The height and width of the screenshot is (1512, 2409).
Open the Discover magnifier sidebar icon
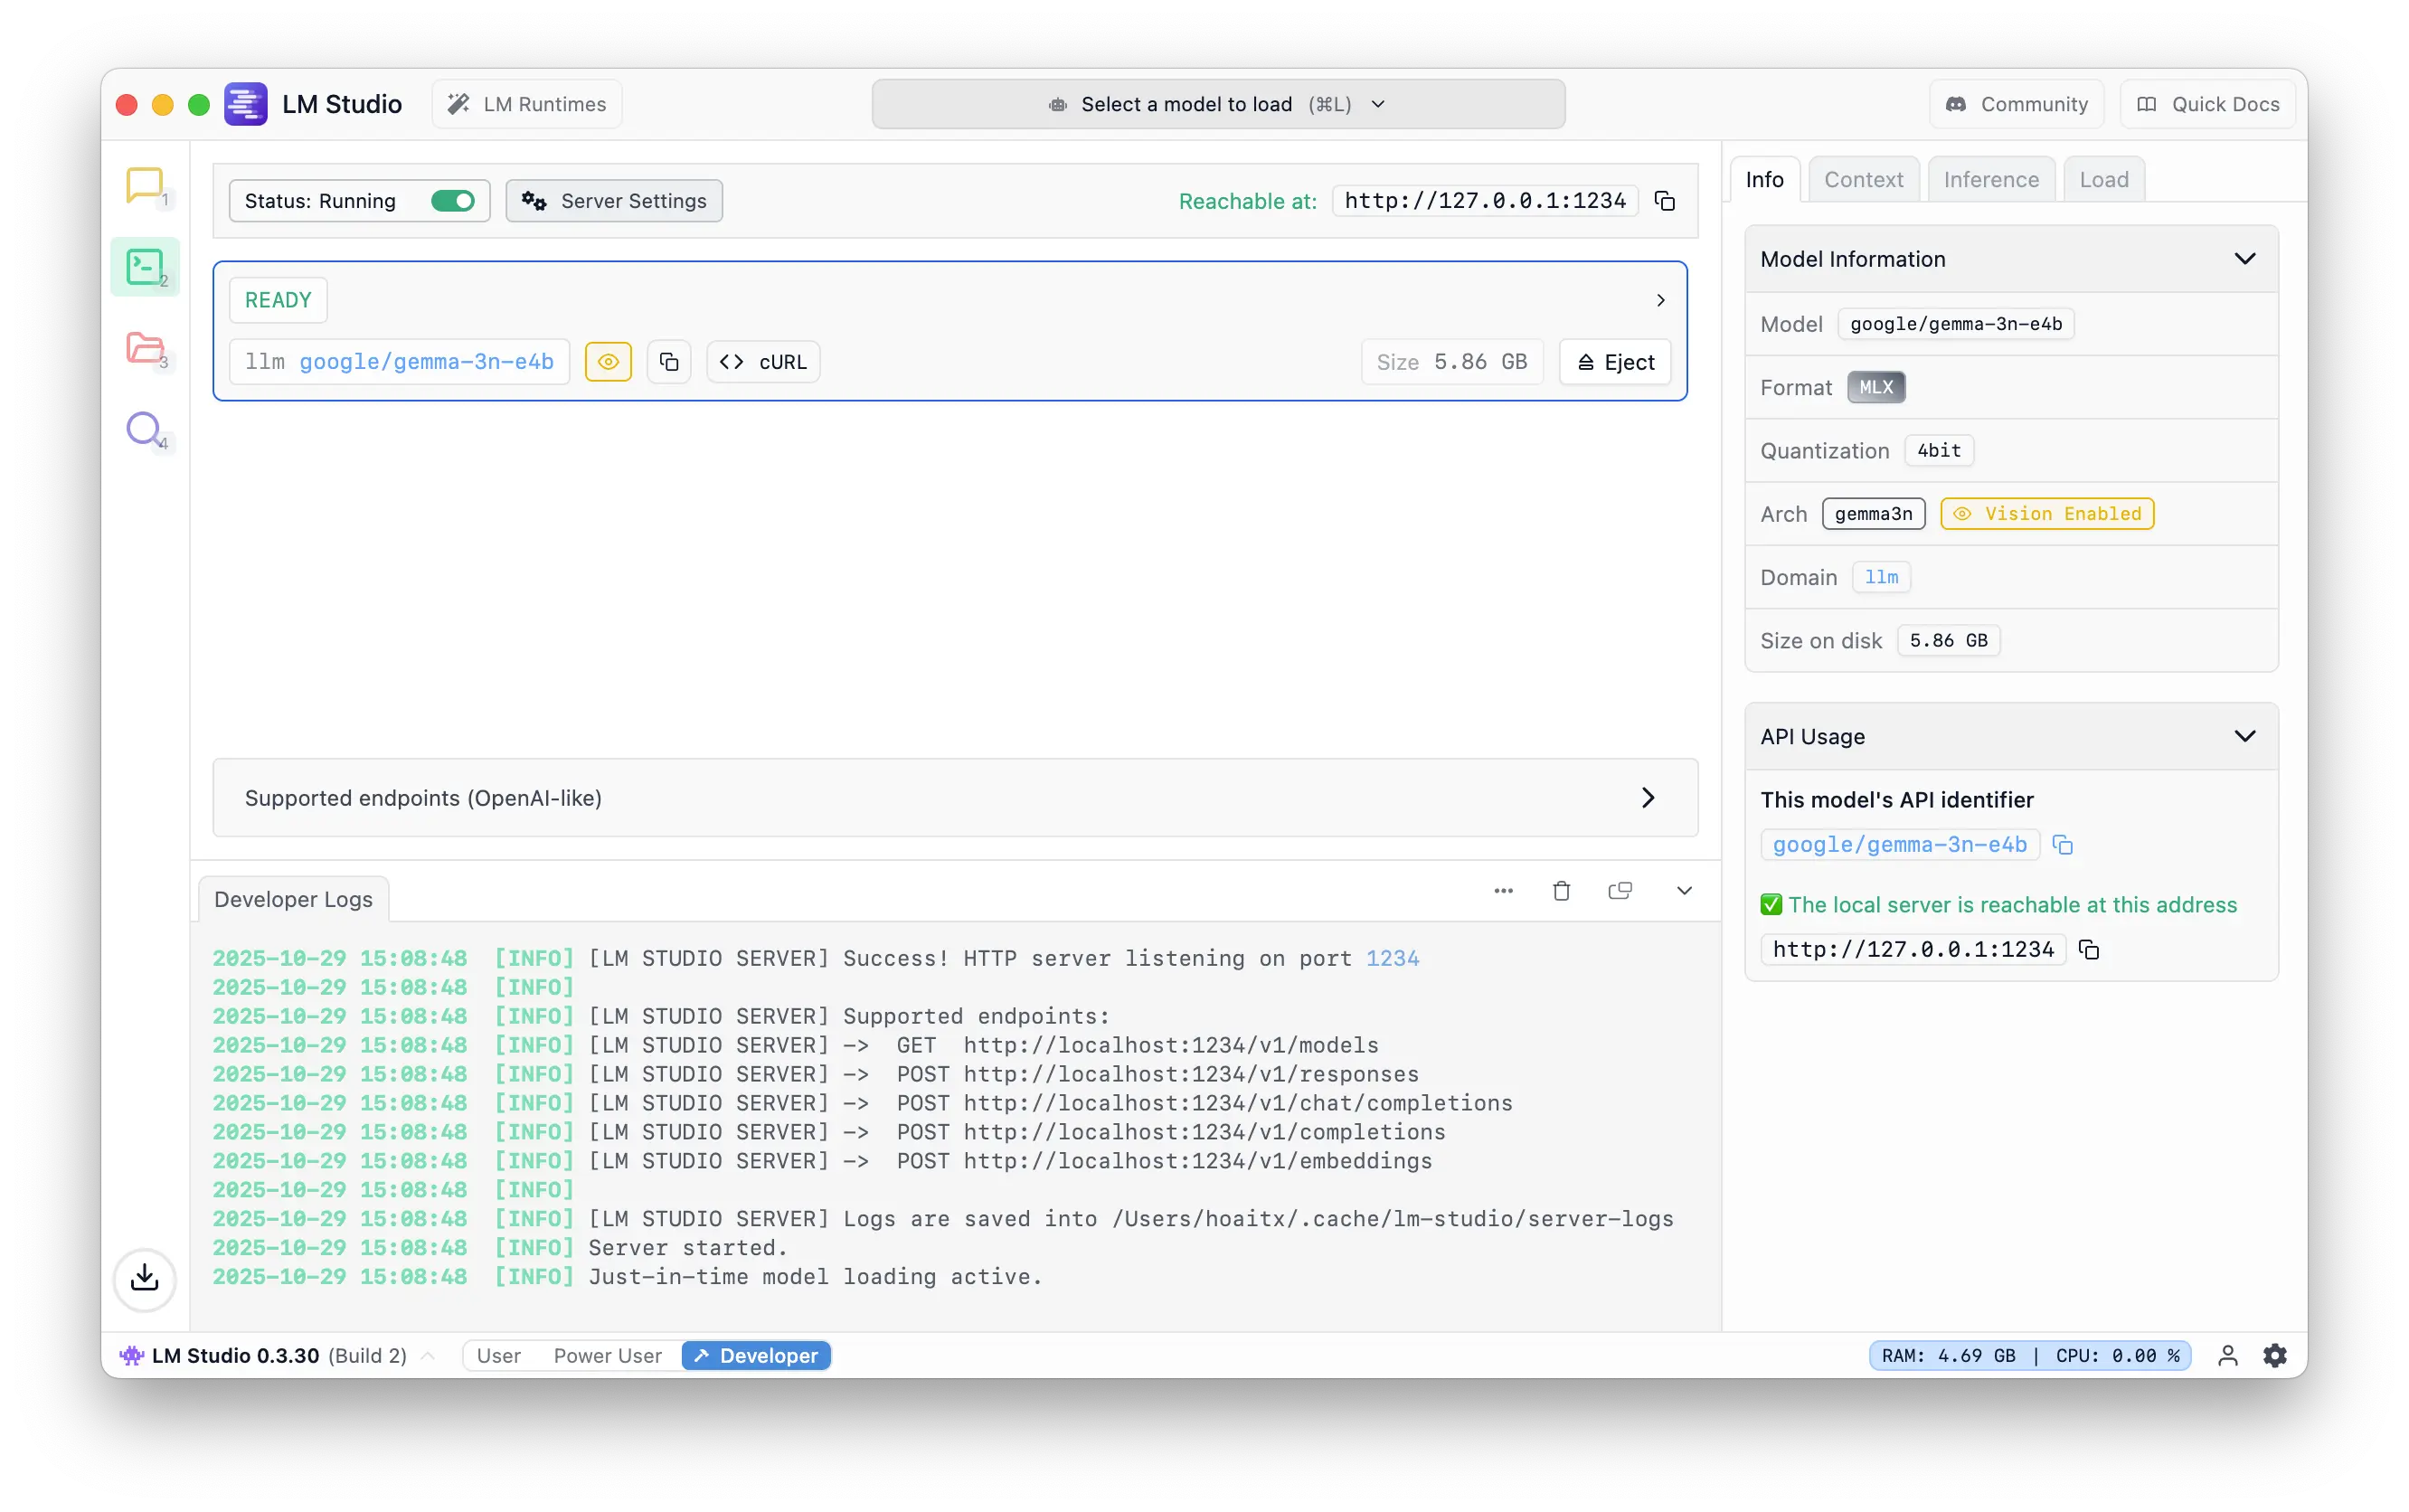[145, 429]
